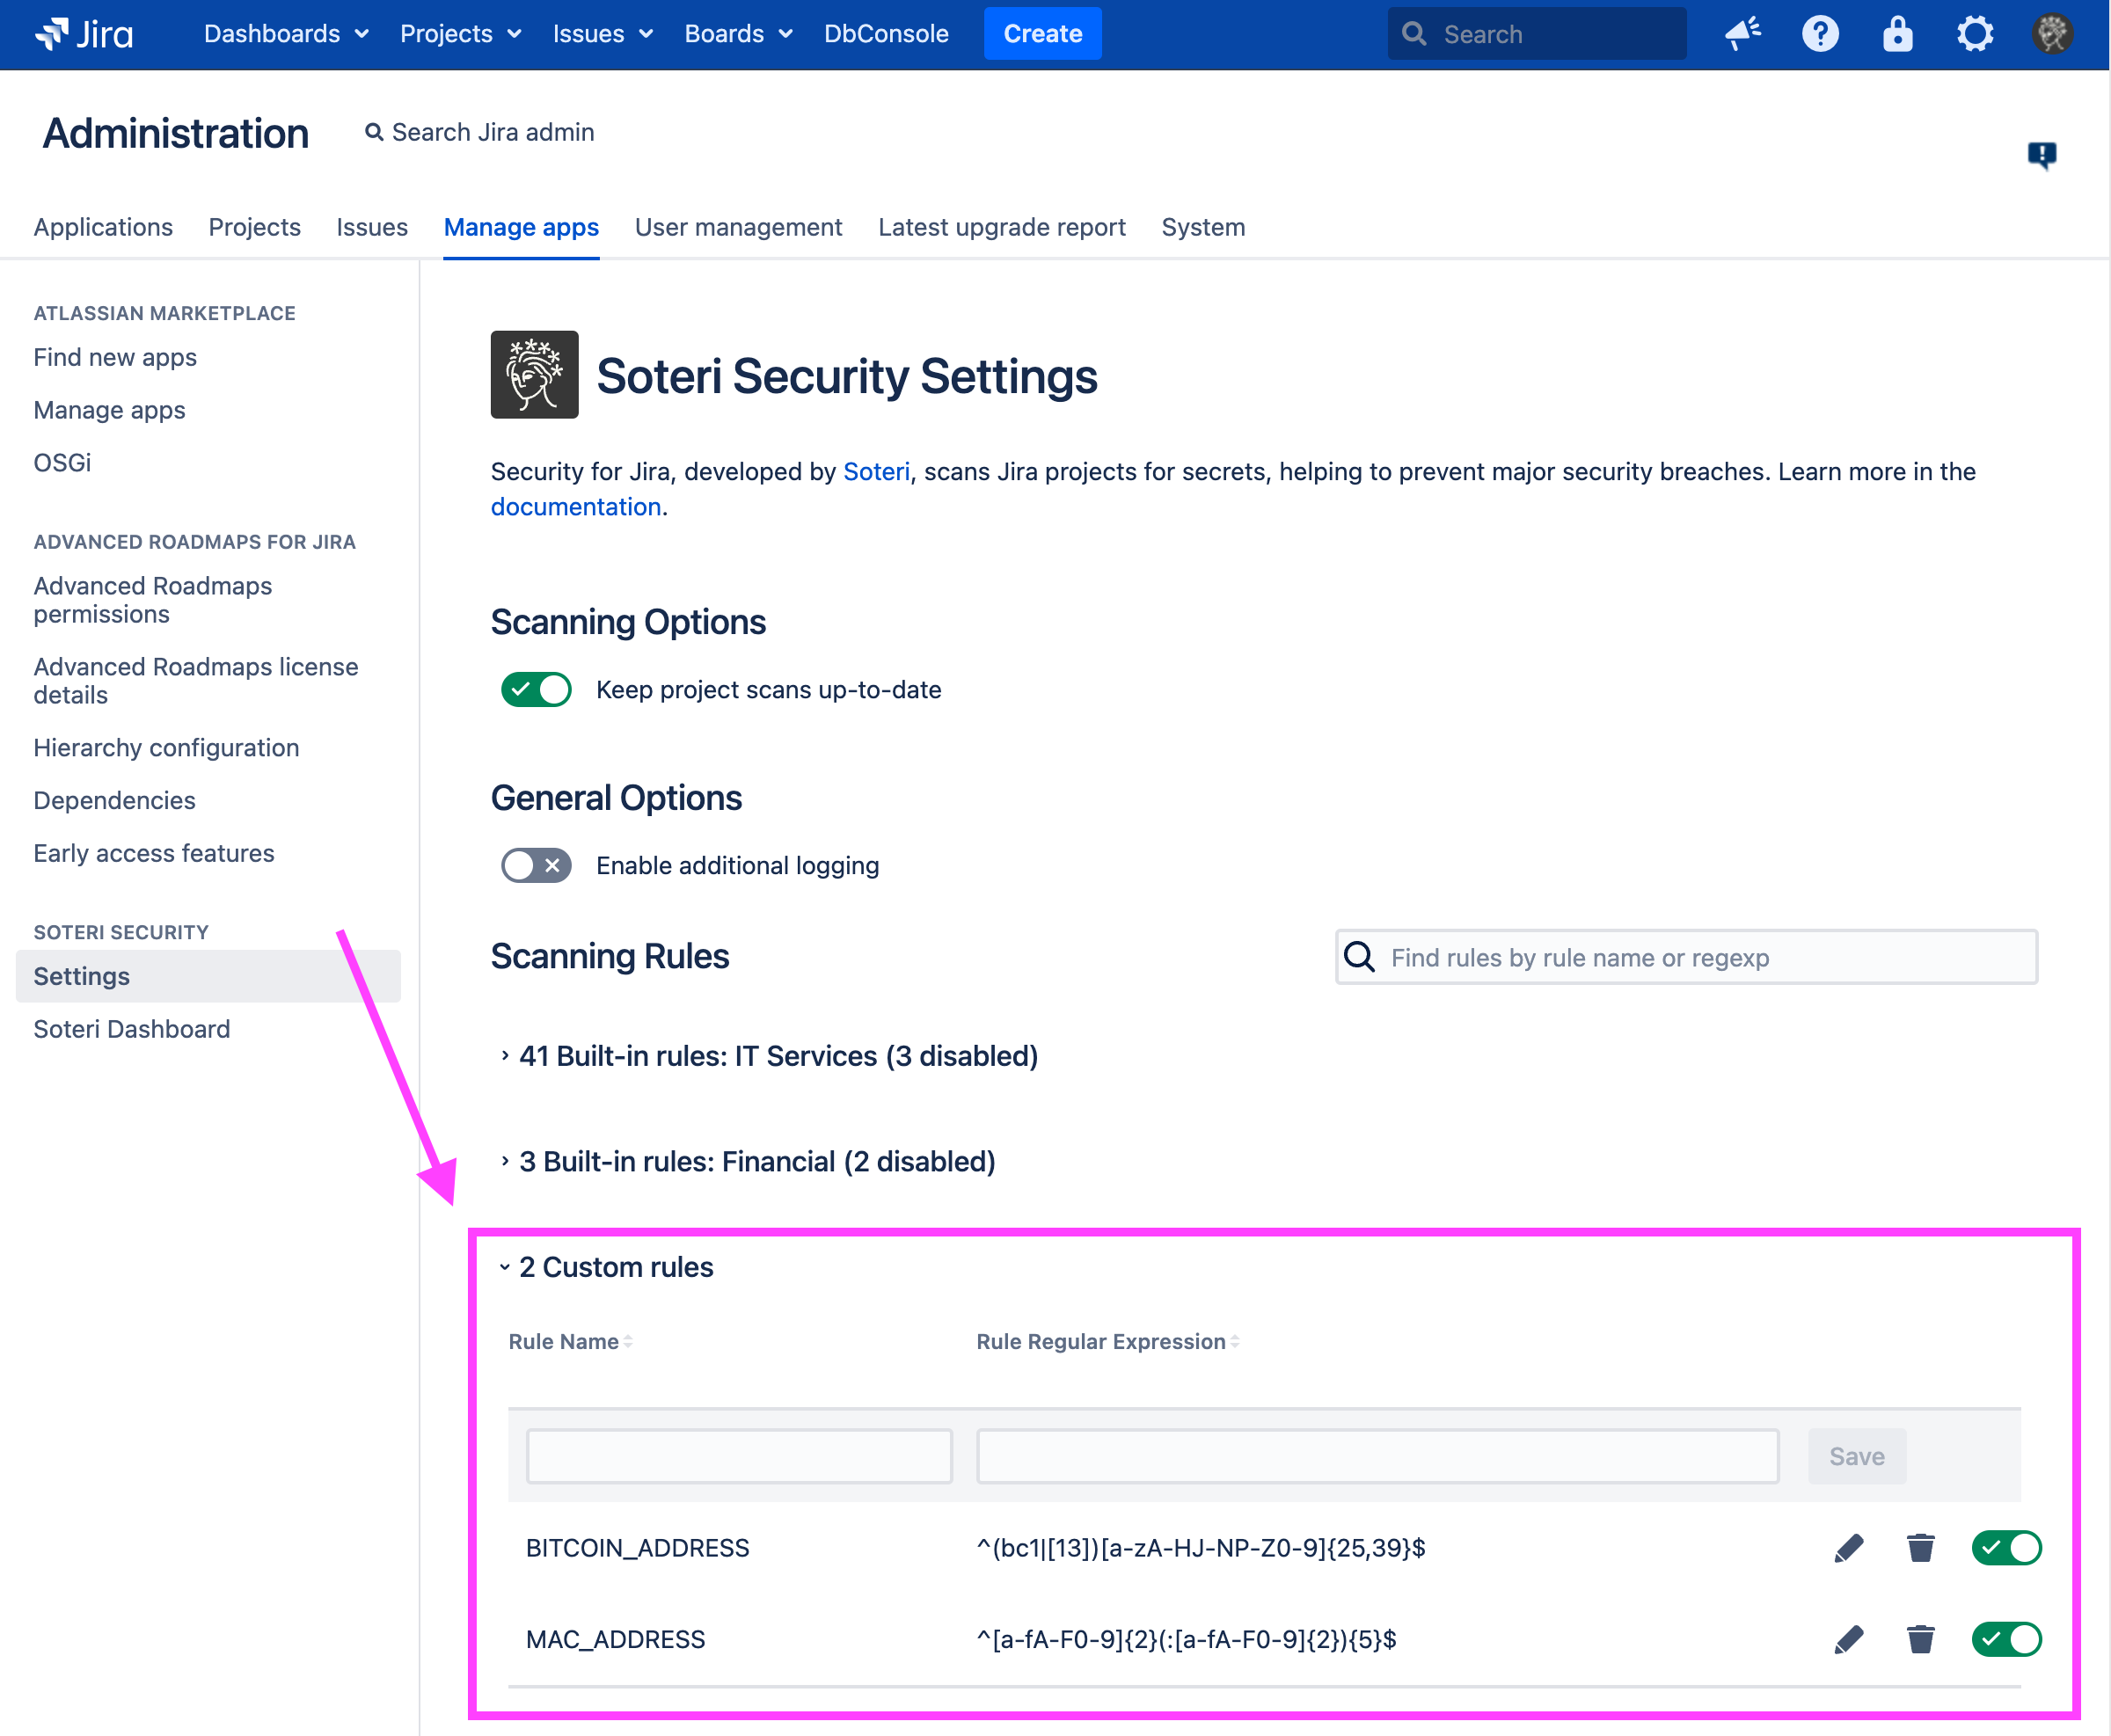Viewport: 2111px width, 1736px height.
Task: Click the Jira logo
Action: pos(84,33)
